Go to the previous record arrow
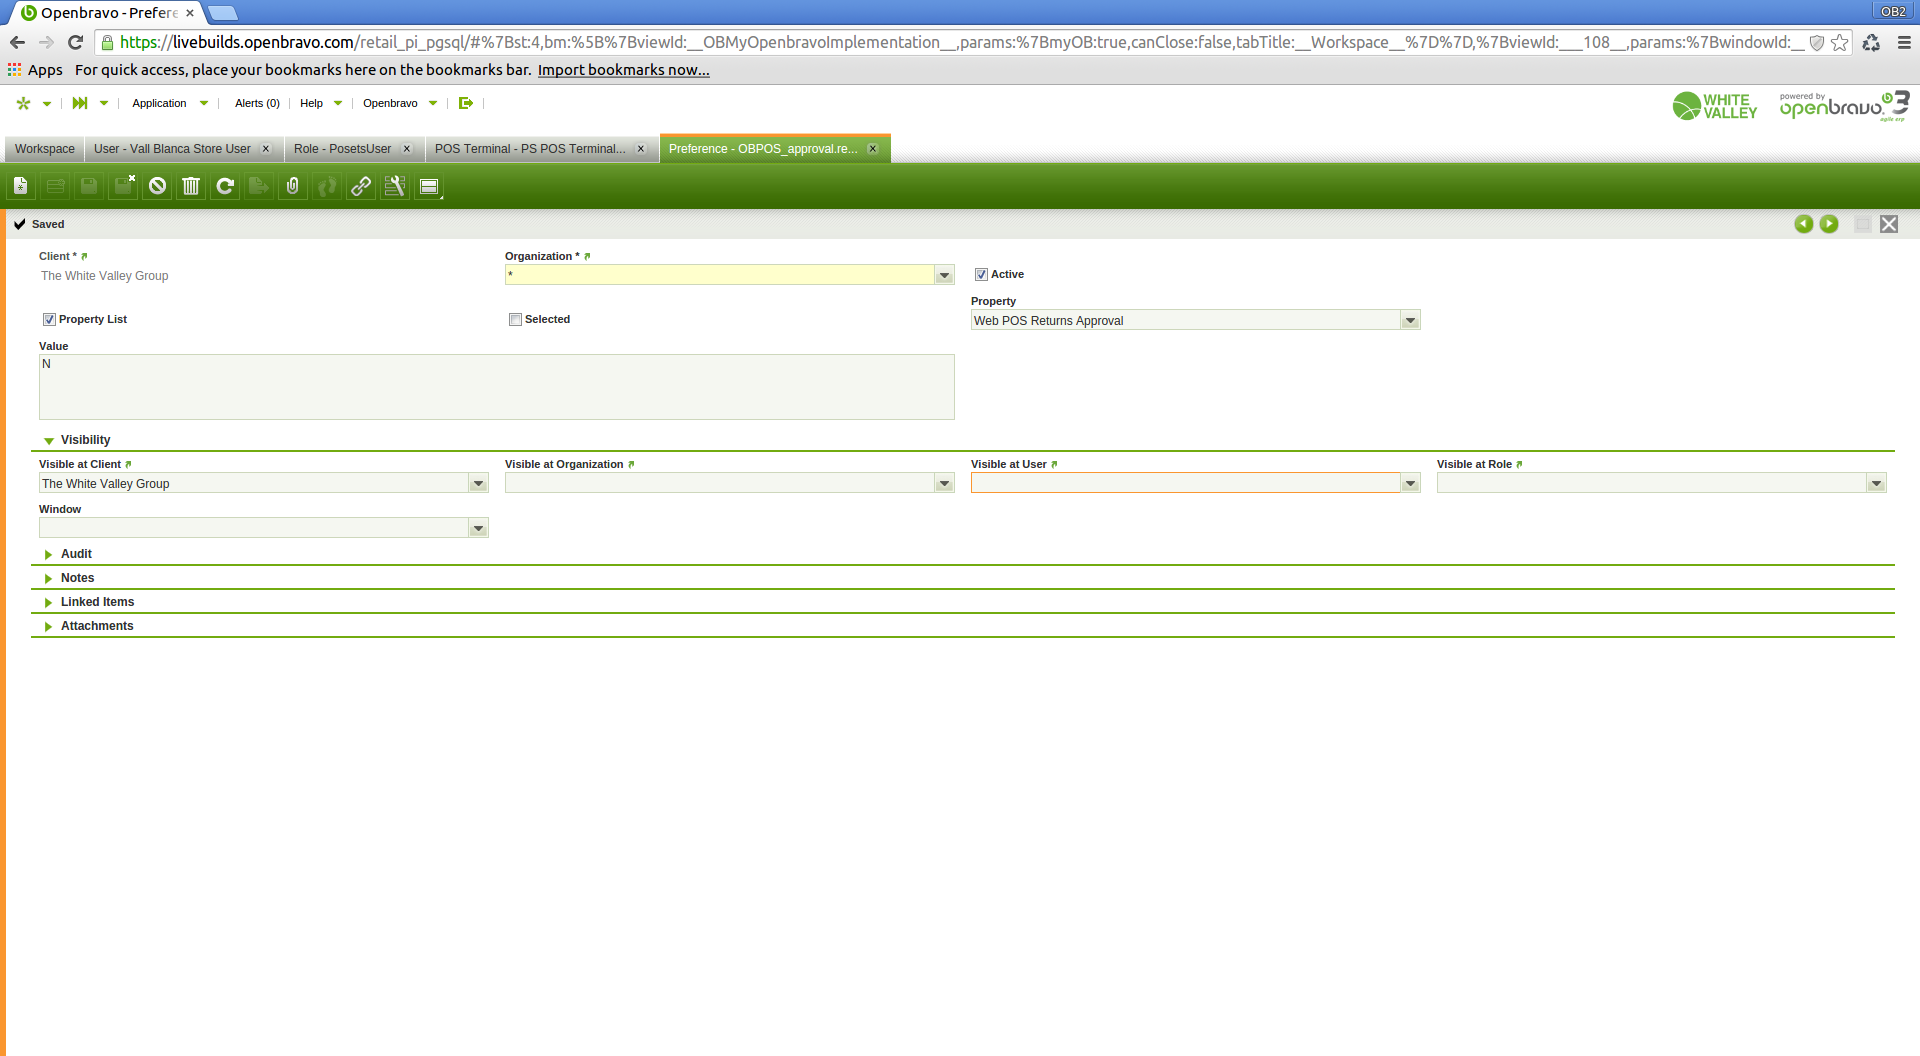The image size is (1920, 1056). click(x=1803, y=224)
